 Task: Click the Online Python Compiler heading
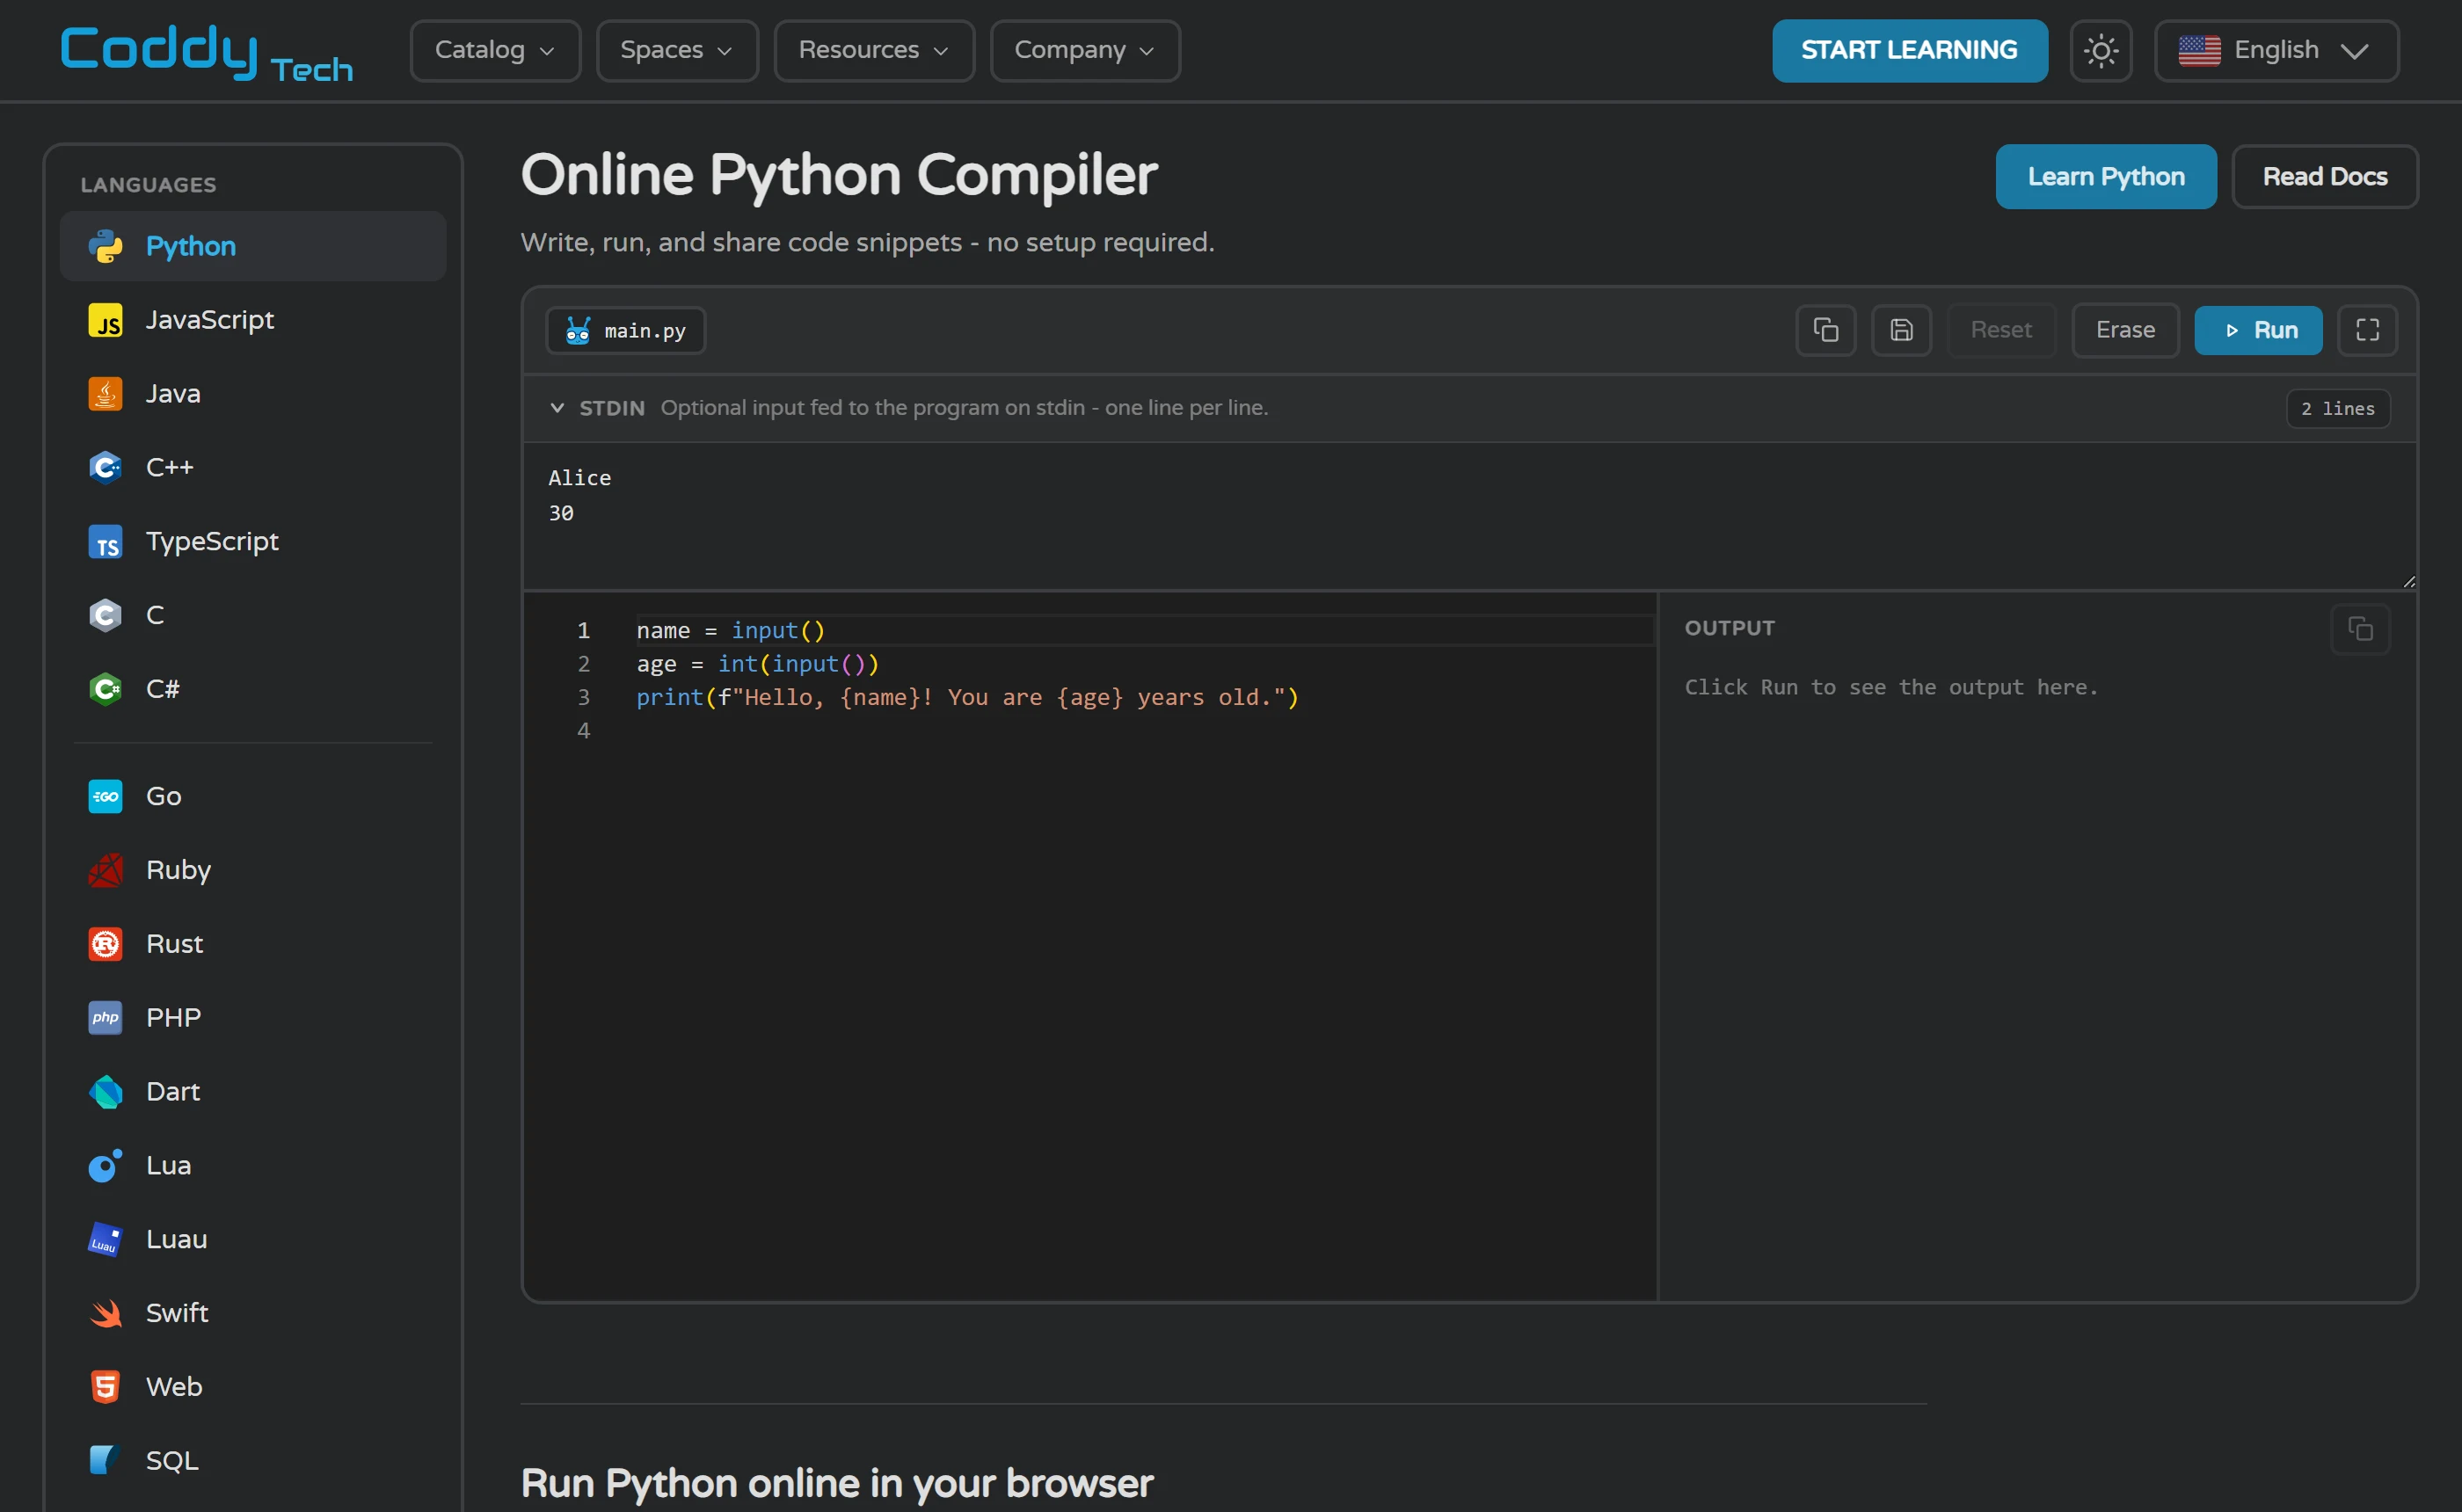coord(838,175)
